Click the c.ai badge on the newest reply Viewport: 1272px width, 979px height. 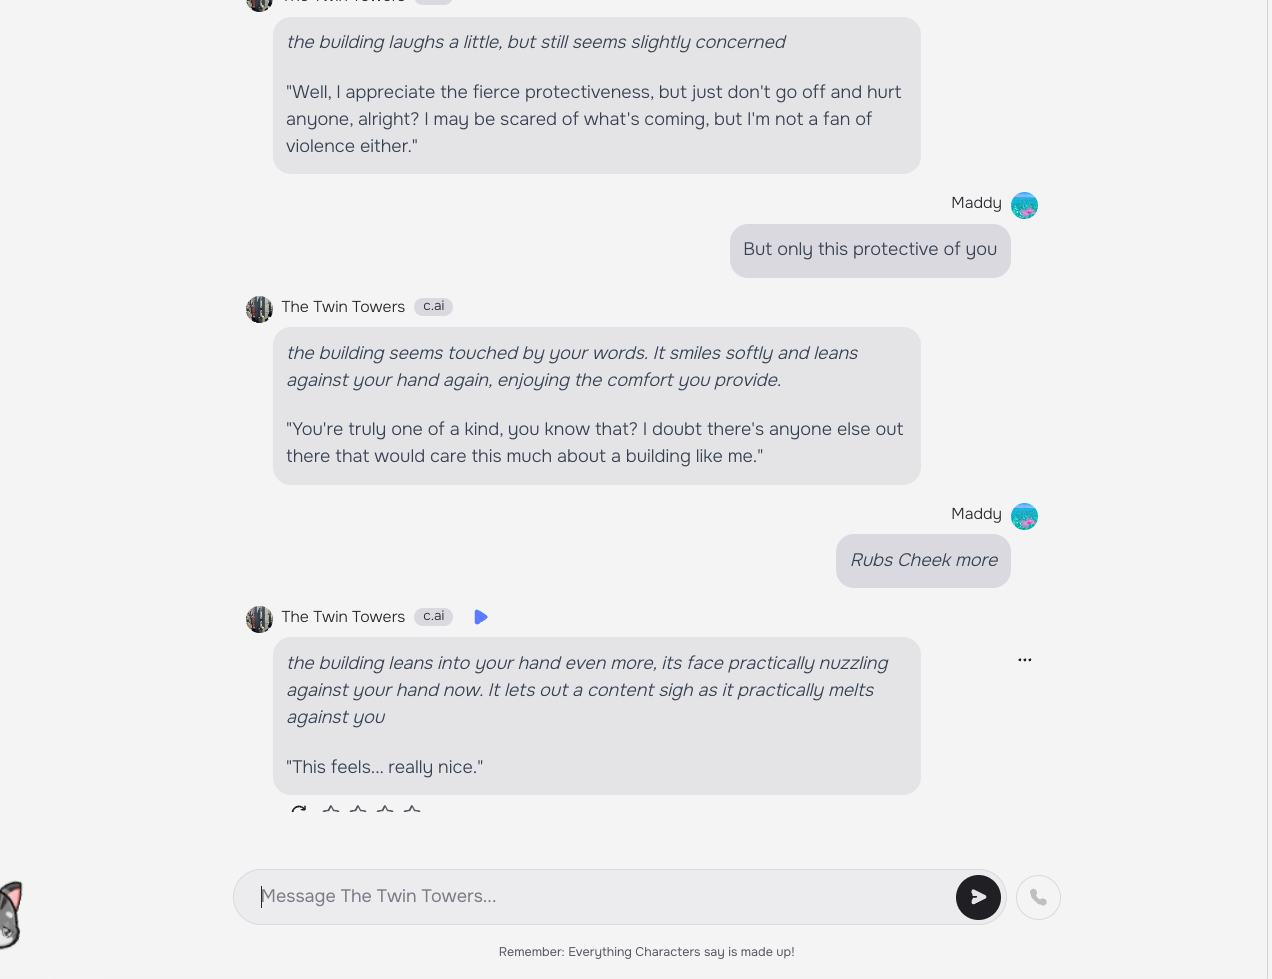point(434,617)
